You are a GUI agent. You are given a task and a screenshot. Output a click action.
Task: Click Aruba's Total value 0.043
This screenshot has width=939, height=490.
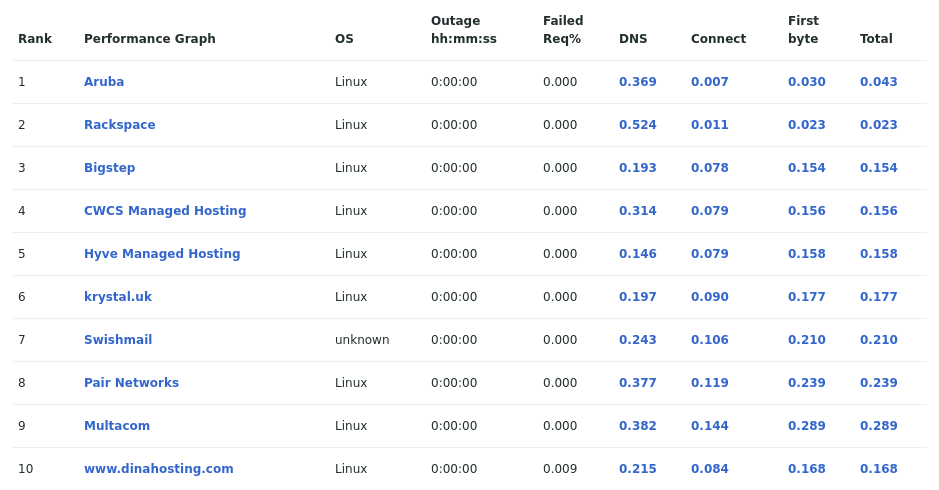(x=879, y=81)
